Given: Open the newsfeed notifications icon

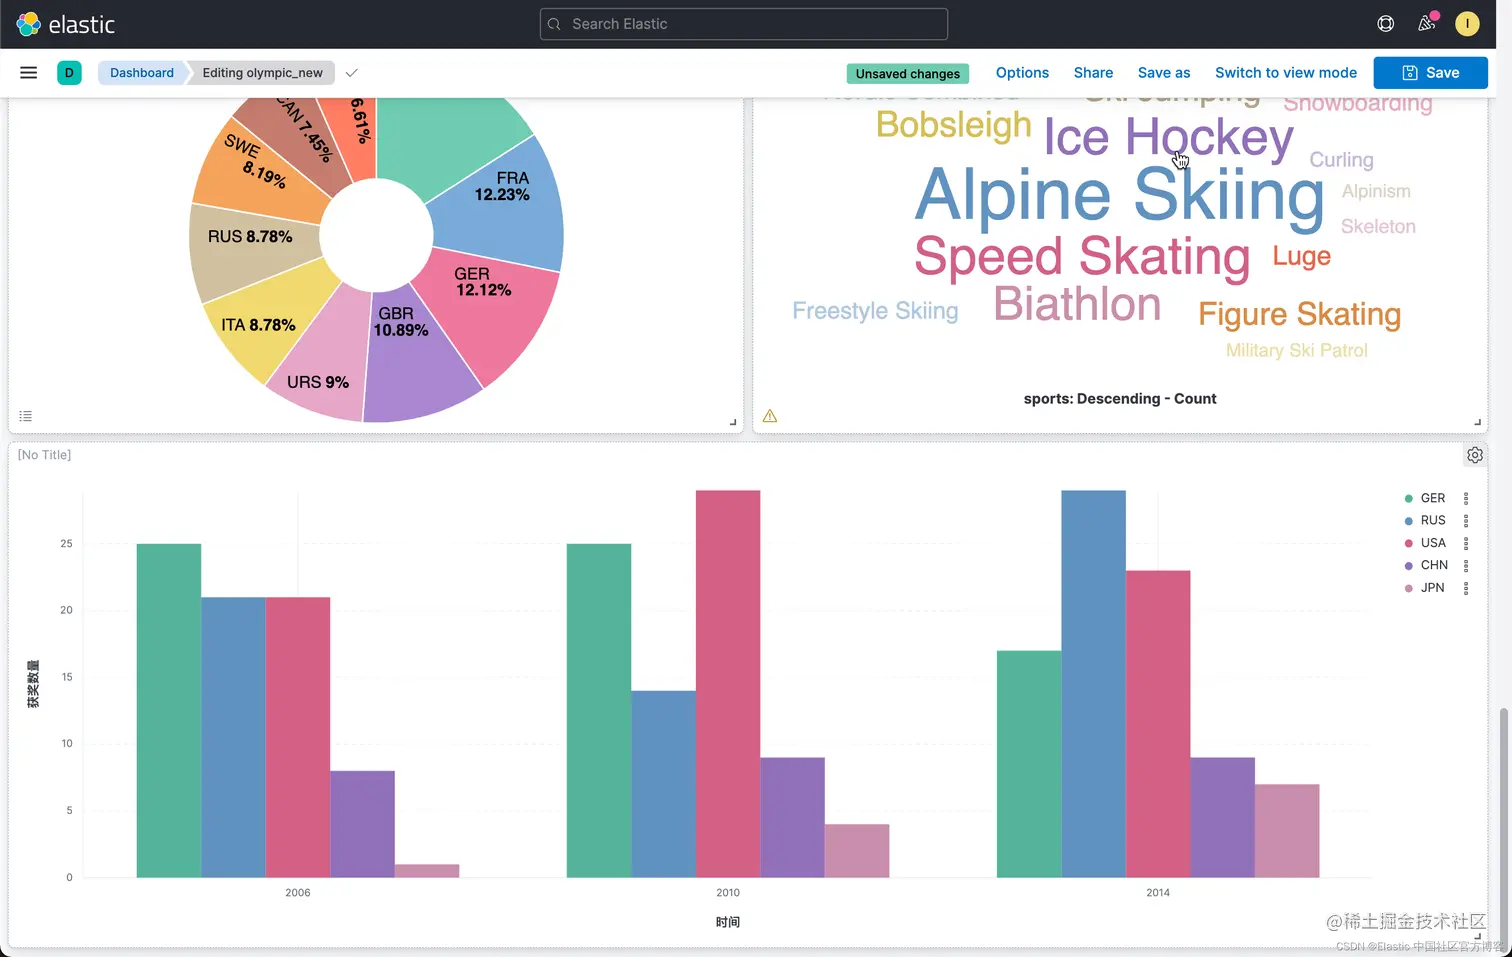Looking at the screenshot, I should (1427, 23).
